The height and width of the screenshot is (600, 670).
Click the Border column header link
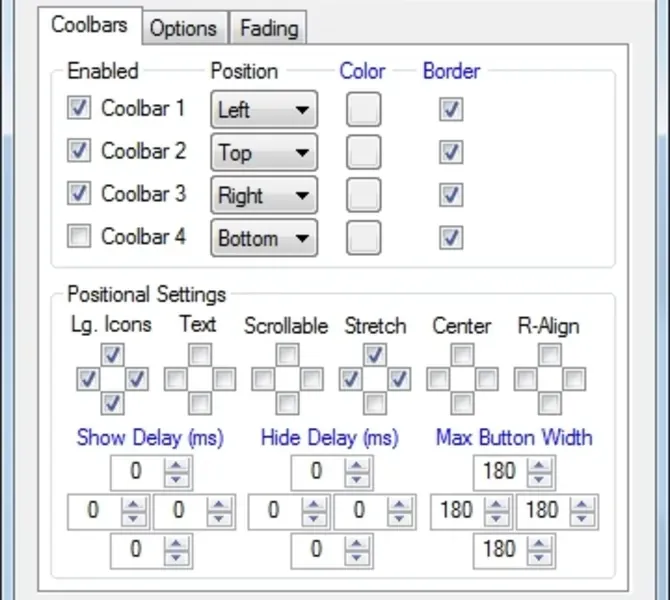click(451, 71)
